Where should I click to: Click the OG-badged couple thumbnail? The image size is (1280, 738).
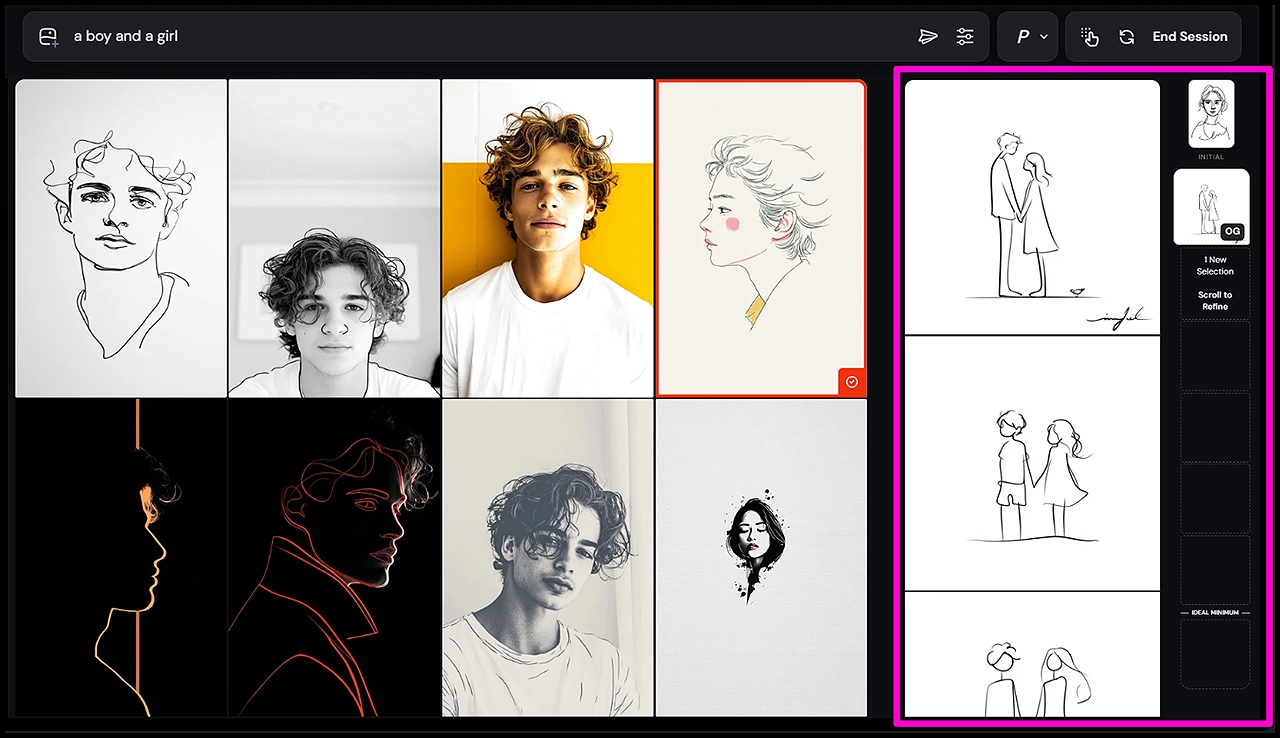(x=1211, y=206)
